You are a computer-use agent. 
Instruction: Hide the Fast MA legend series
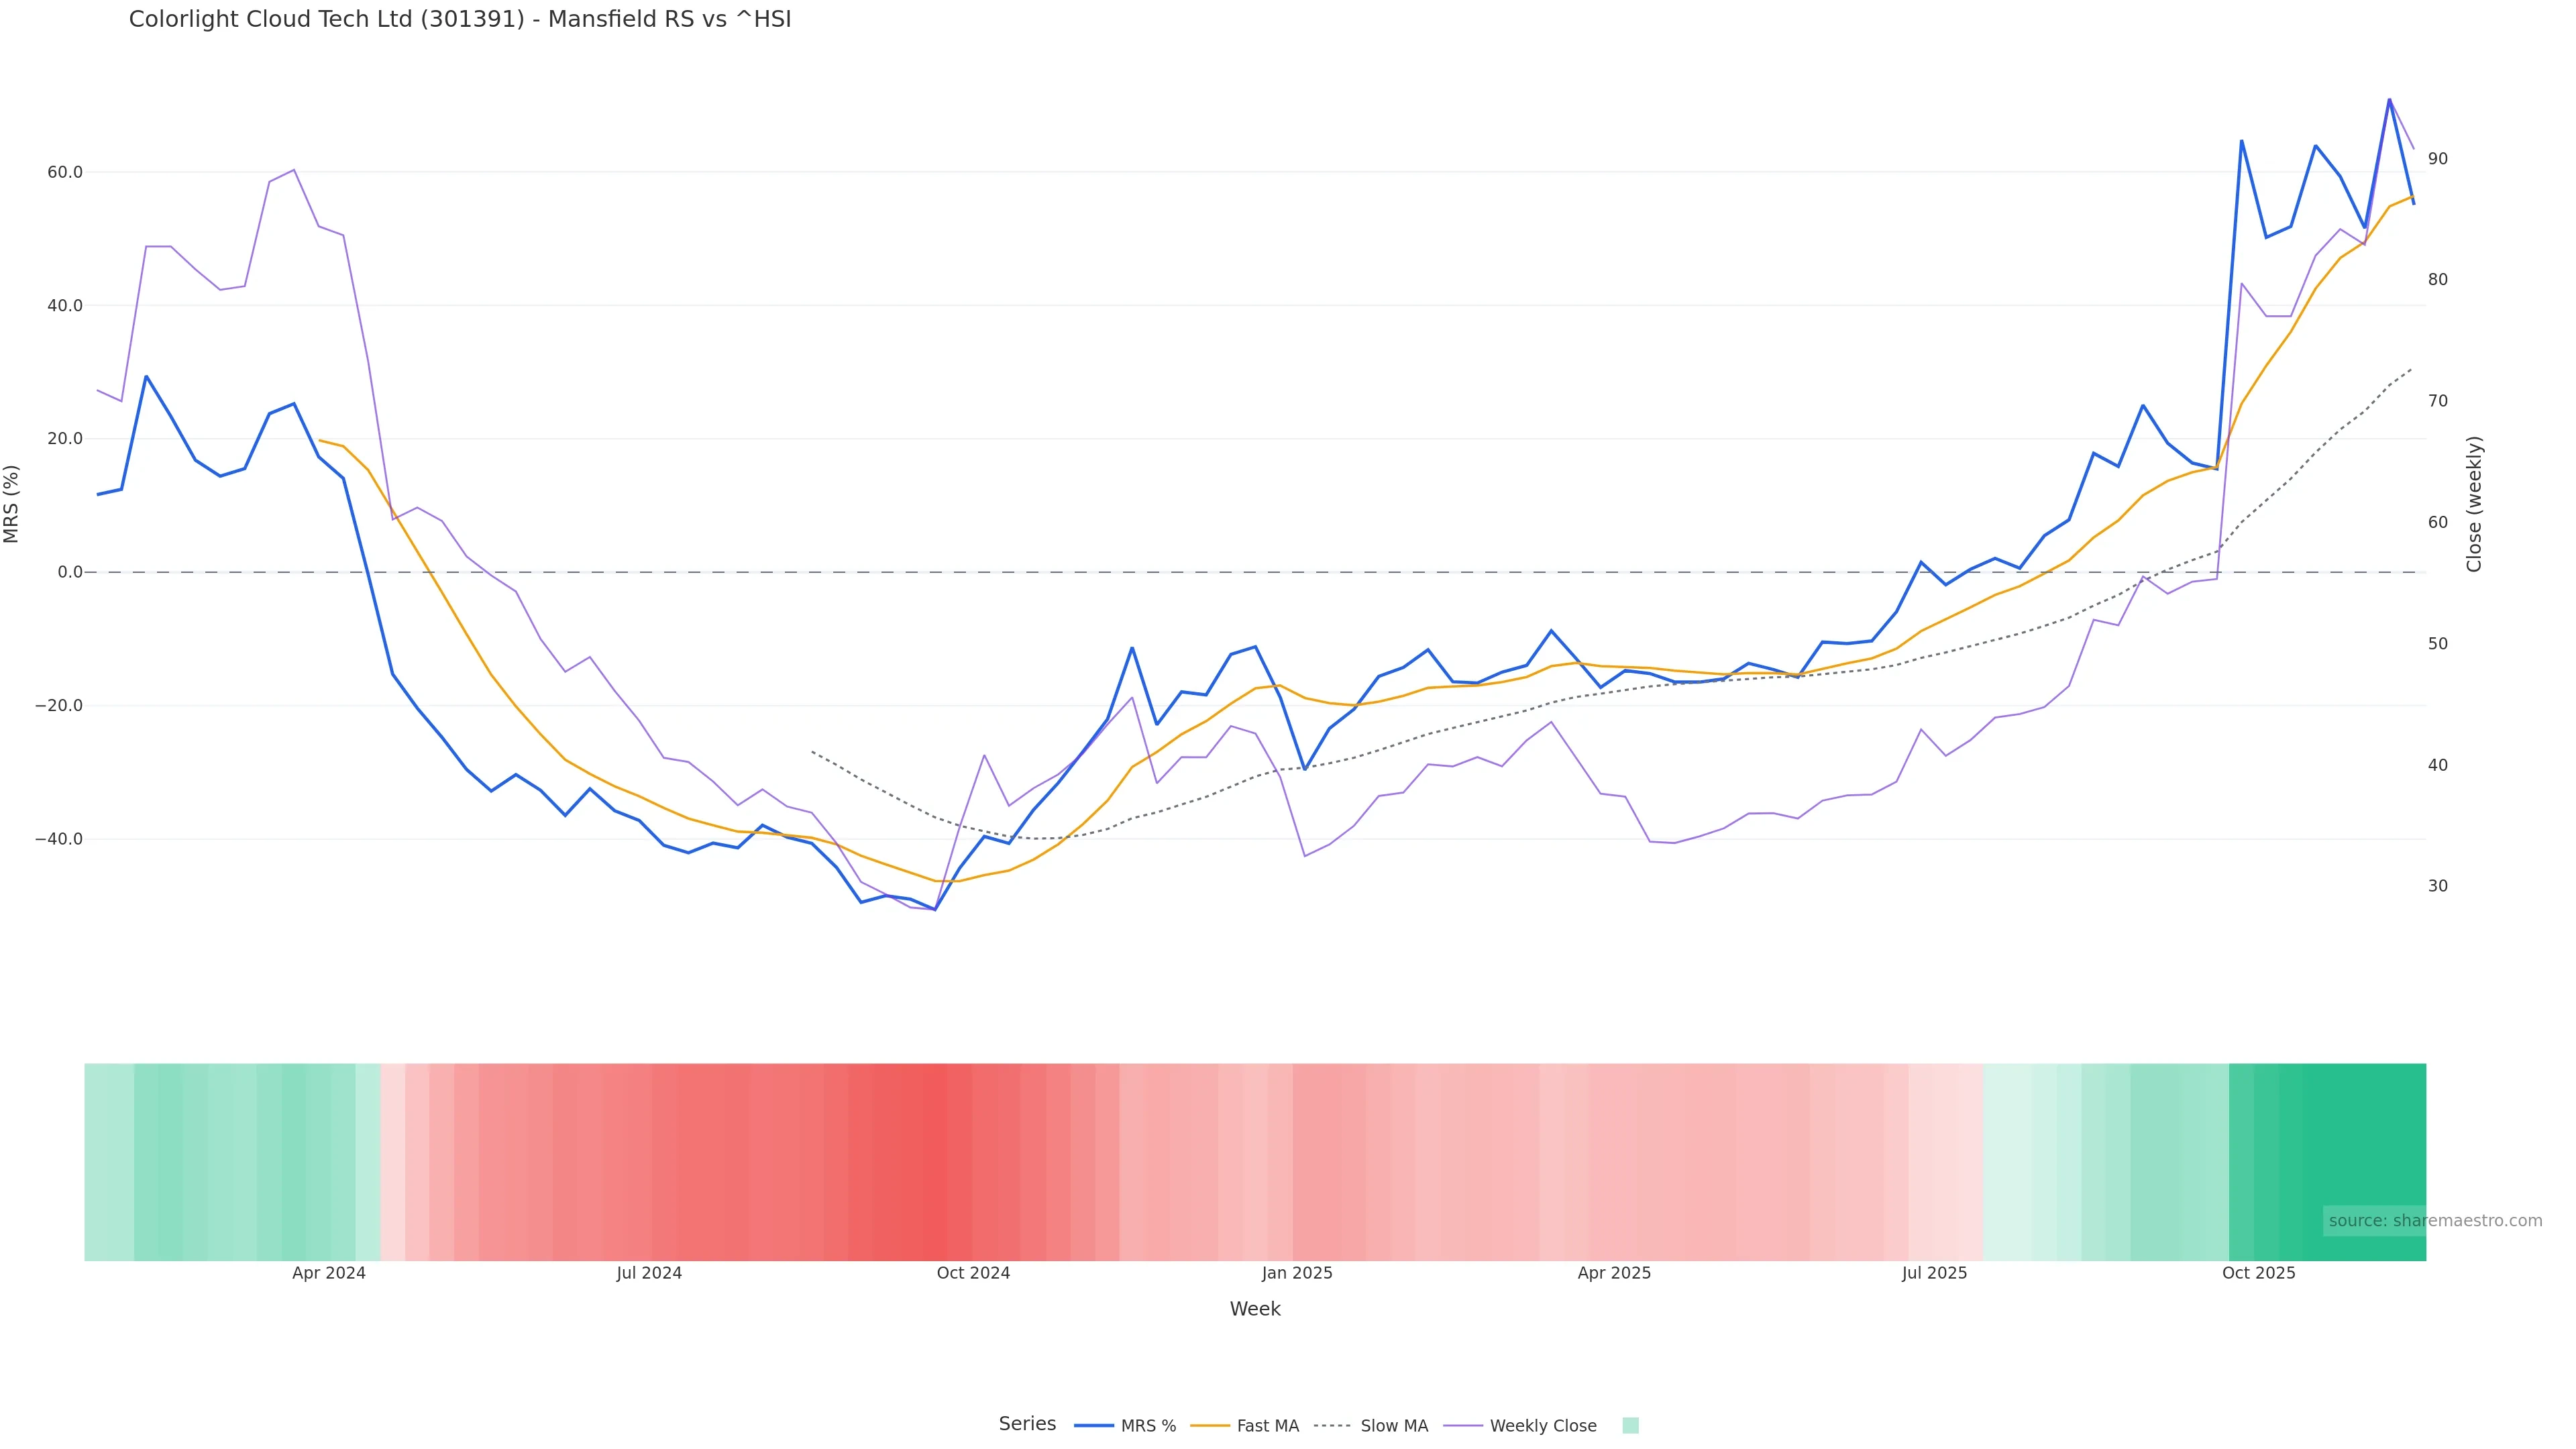(x=1267, y=1426)
